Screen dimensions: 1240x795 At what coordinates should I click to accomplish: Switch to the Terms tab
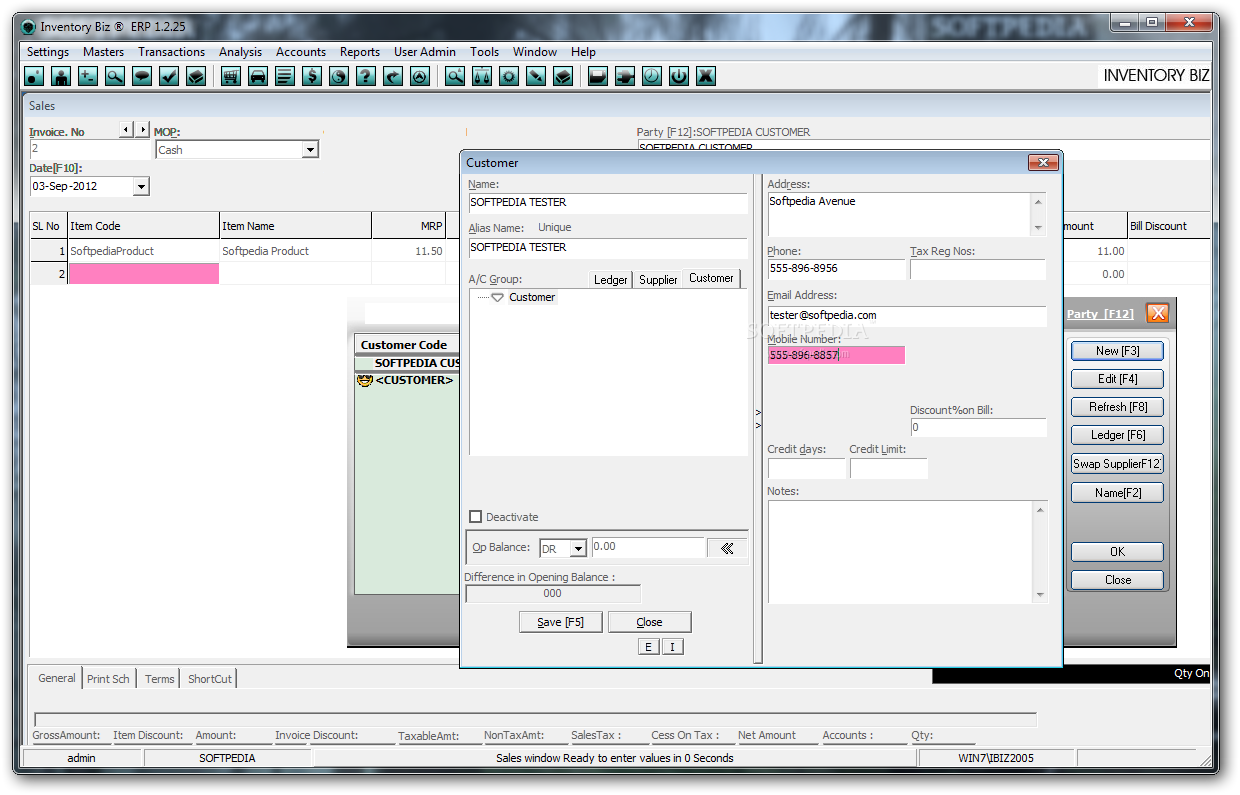[160, 679]
